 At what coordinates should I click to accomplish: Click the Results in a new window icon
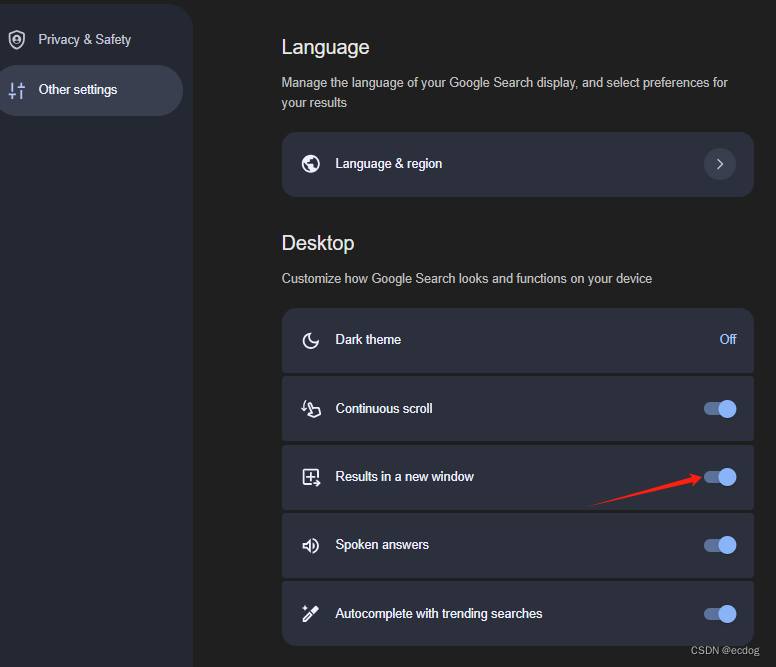(311, 477)
